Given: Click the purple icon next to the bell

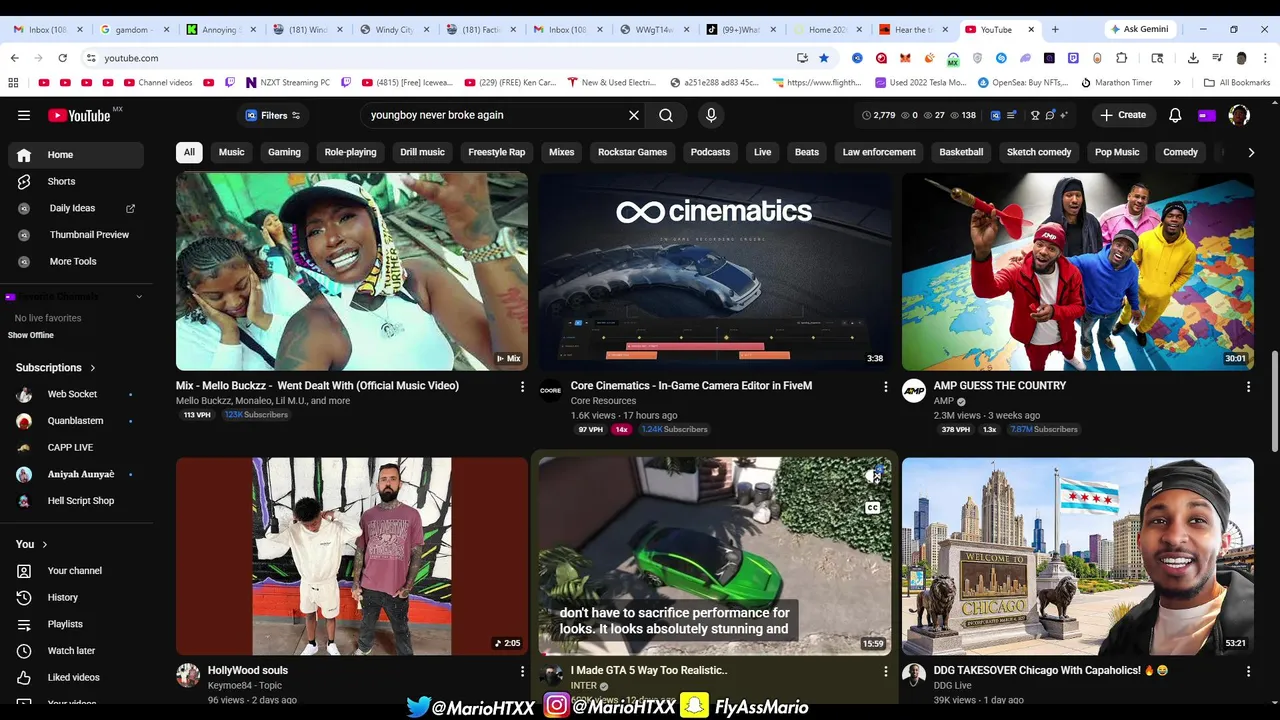Looking at the screenshot, I should click(x=1207, y=115).
